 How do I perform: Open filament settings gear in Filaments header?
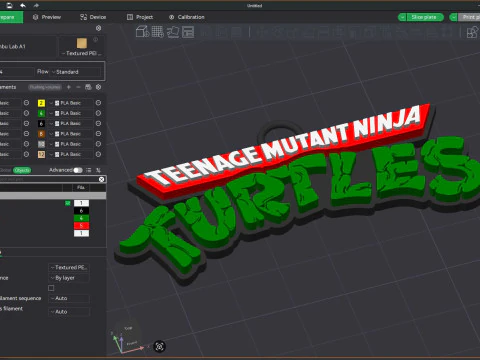coord(98,87)
